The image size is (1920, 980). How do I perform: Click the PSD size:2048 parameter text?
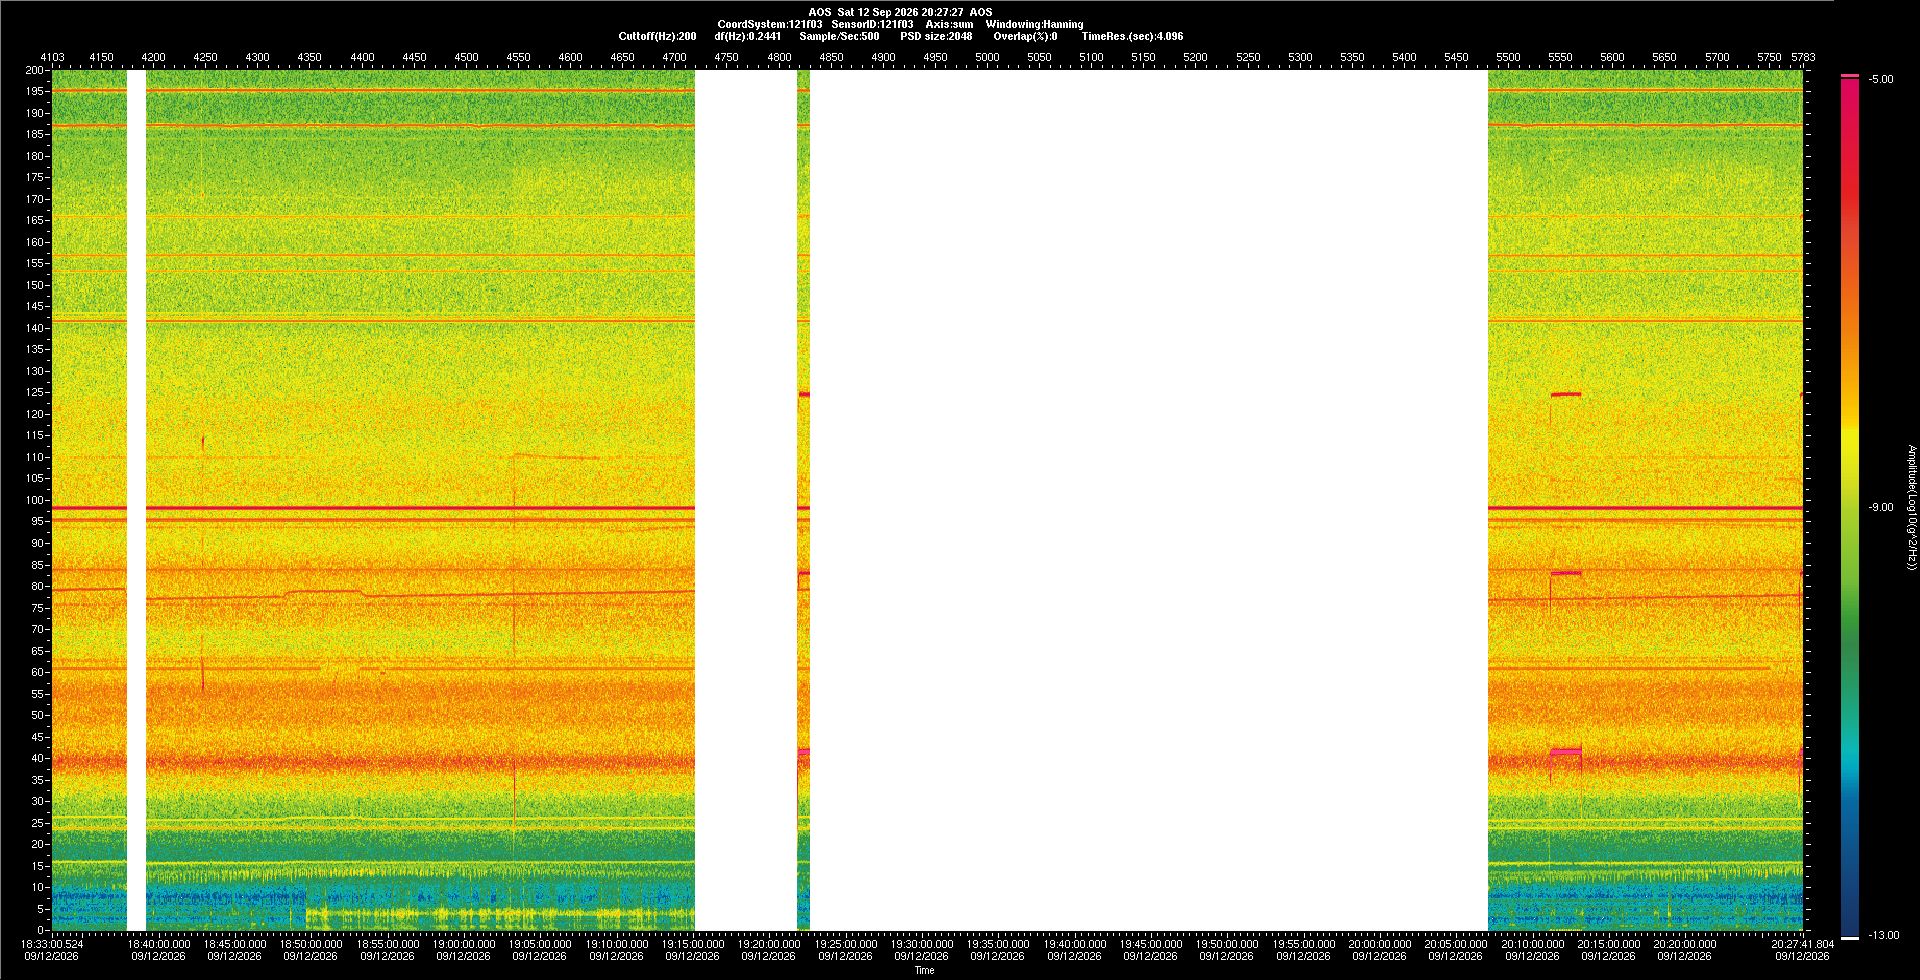[x=936, y=36]
